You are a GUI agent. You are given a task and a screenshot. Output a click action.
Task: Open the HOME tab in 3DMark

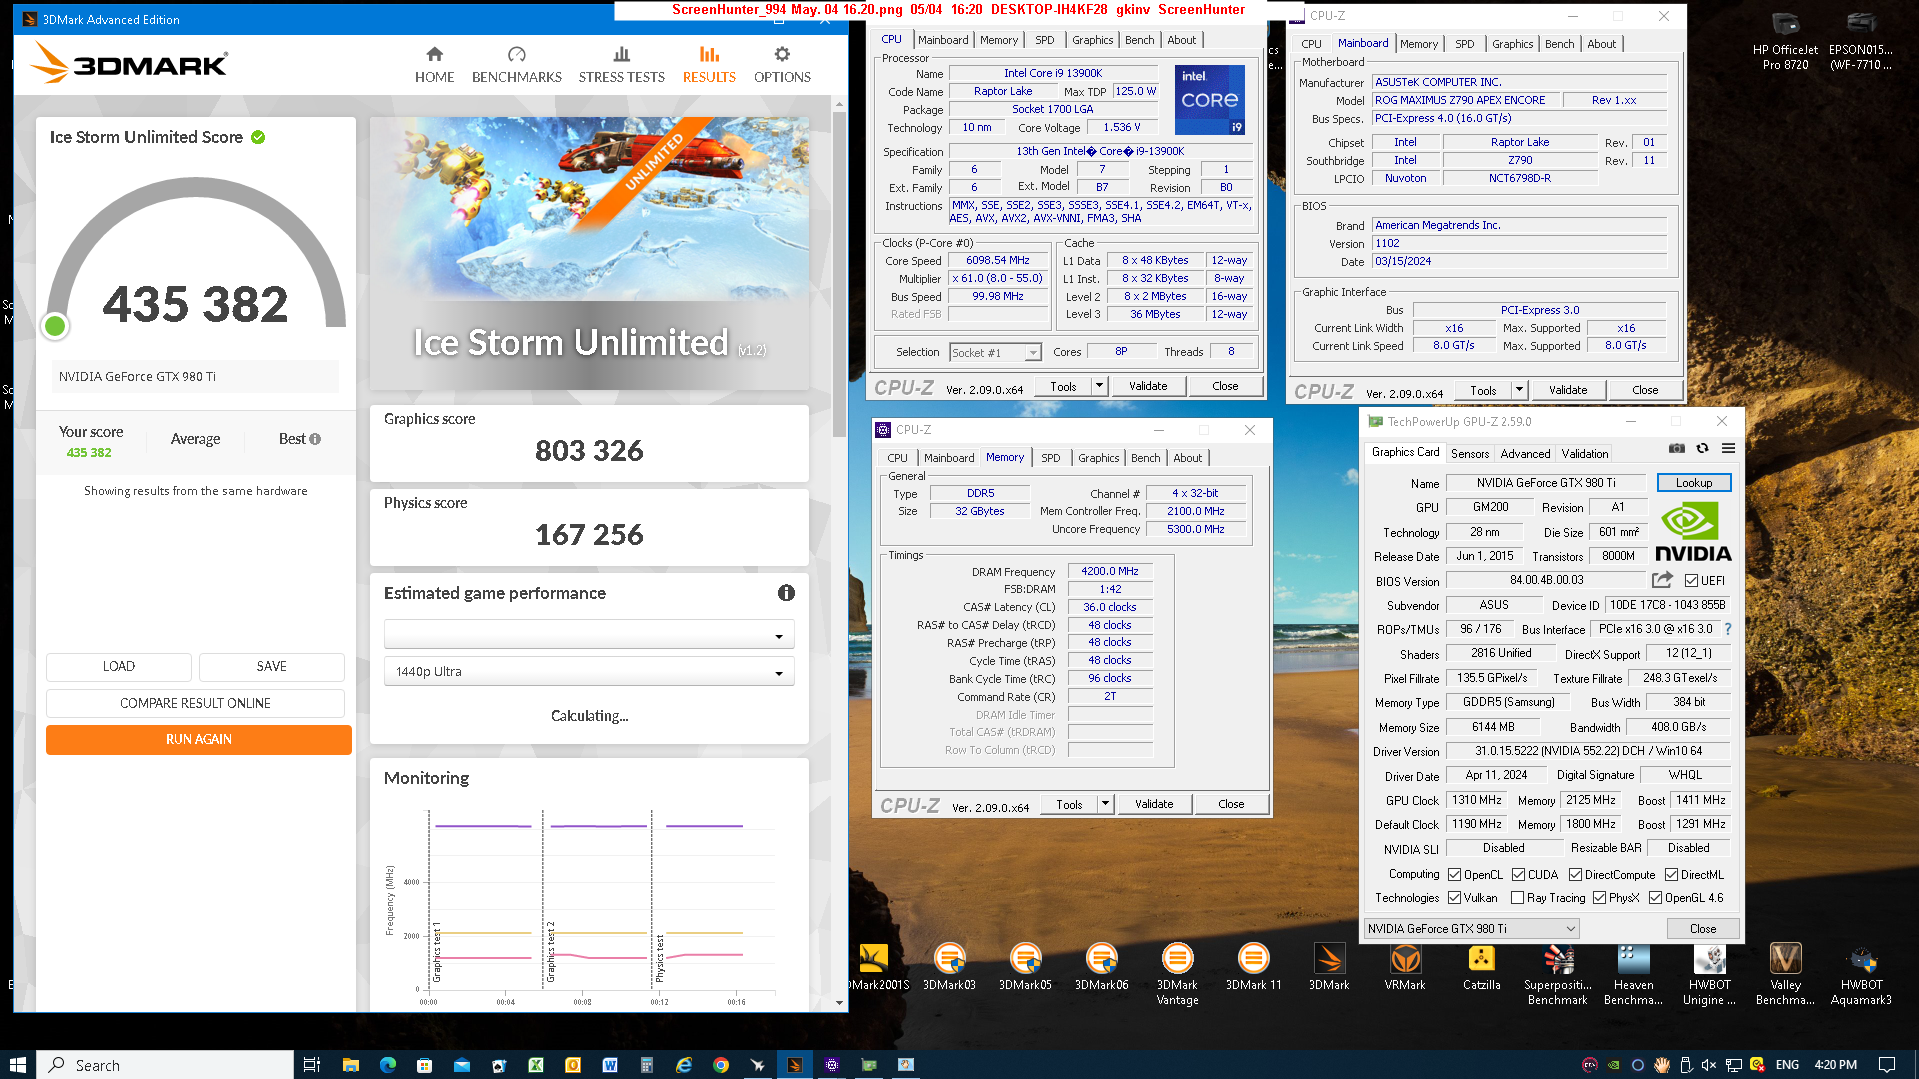(x=434, y=65)
